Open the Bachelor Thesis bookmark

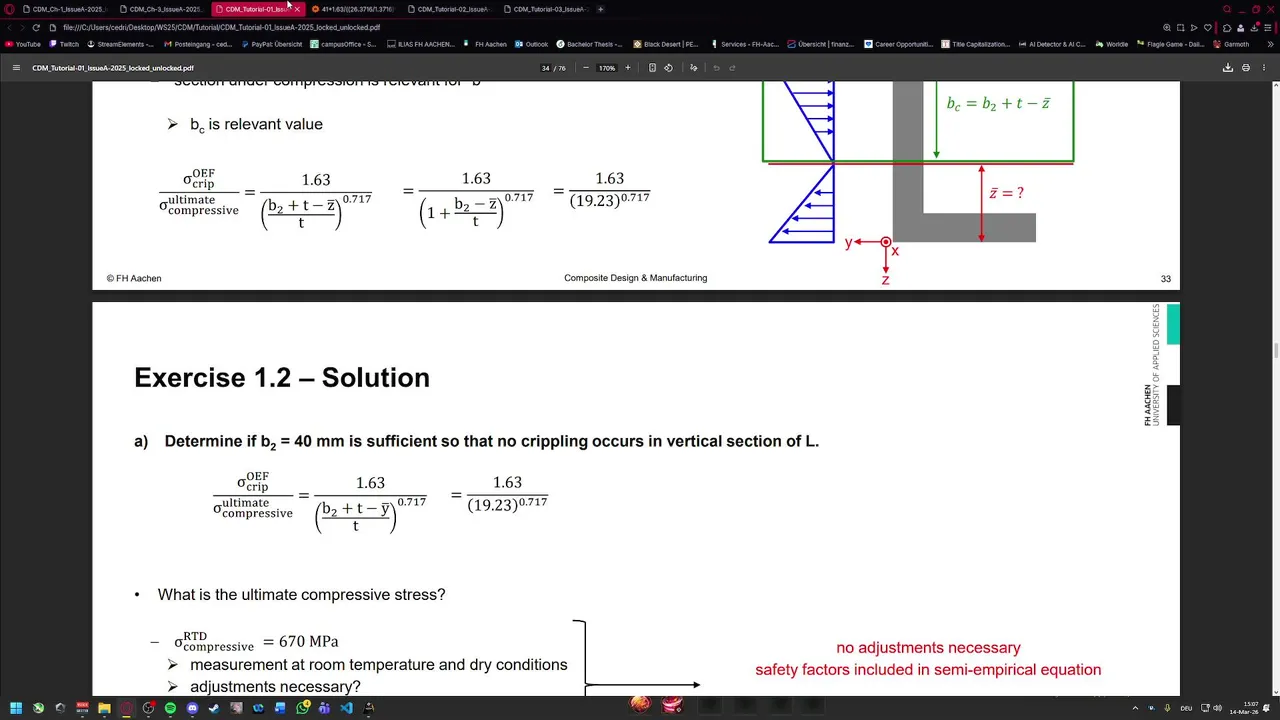coord(589,44)
